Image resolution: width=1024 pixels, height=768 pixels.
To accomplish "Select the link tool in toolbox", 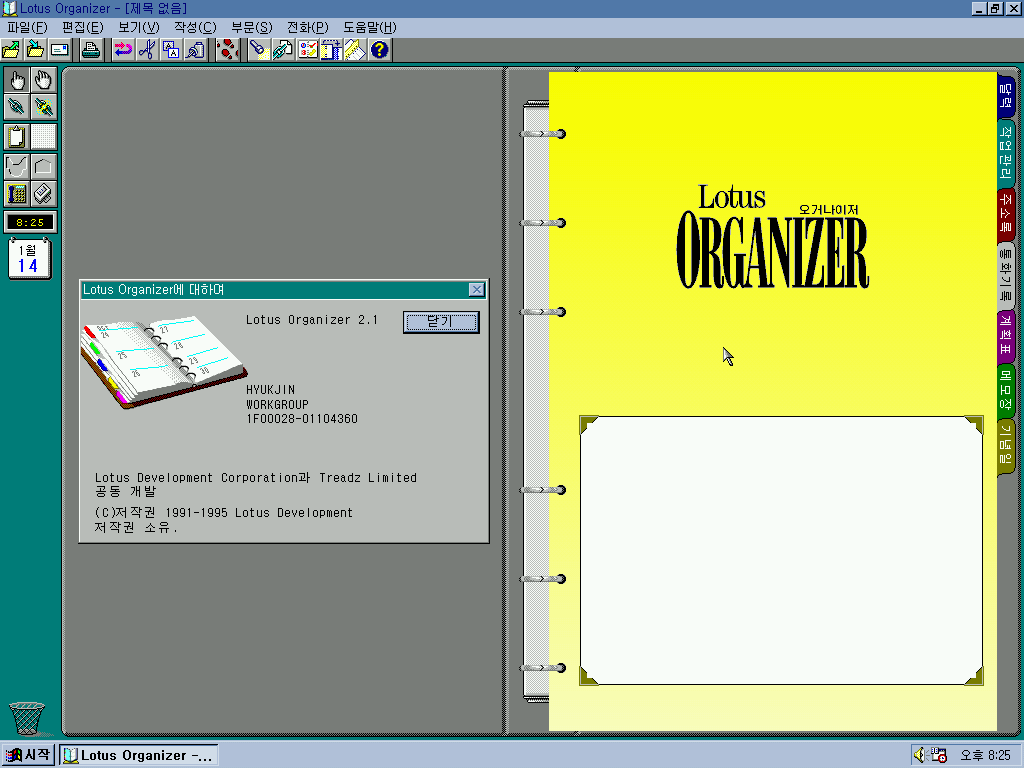I will coord(17,106).
